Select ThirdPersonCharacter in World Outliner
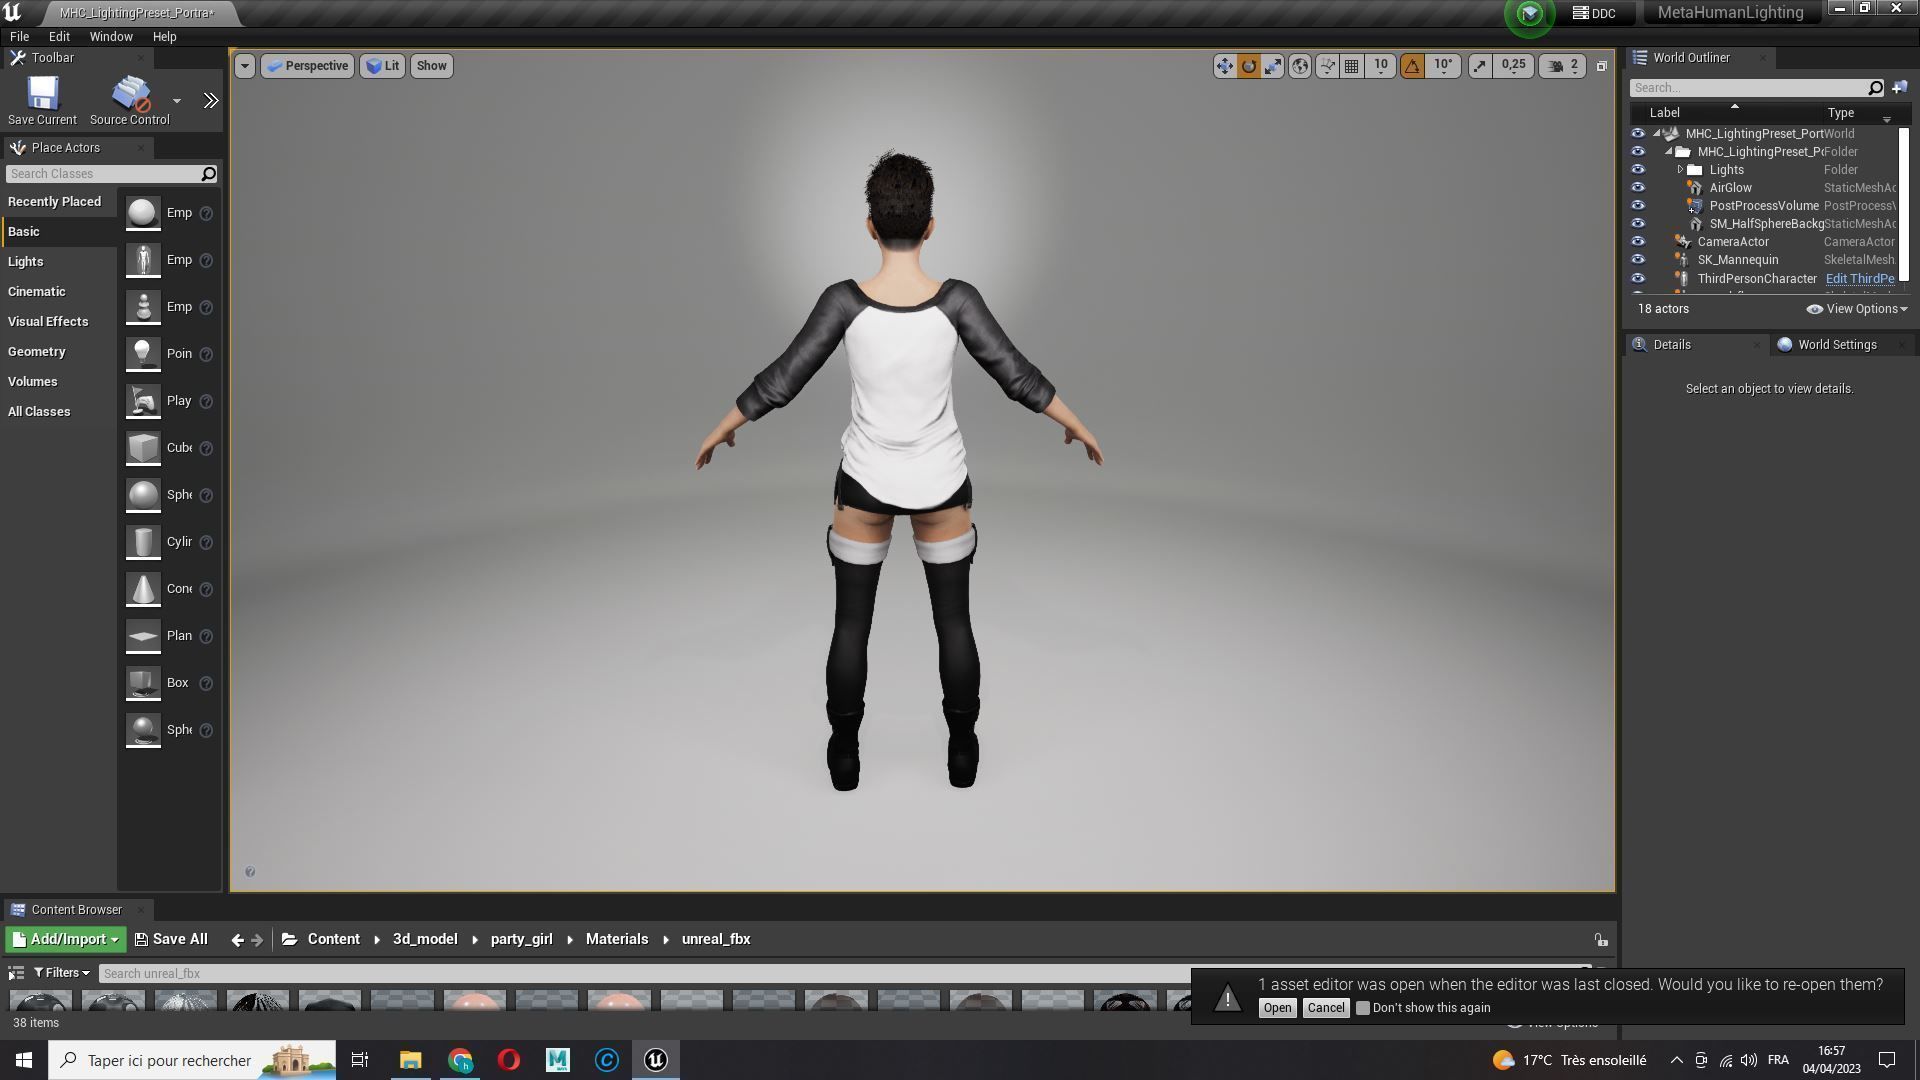 click(x=1756, y=279)
